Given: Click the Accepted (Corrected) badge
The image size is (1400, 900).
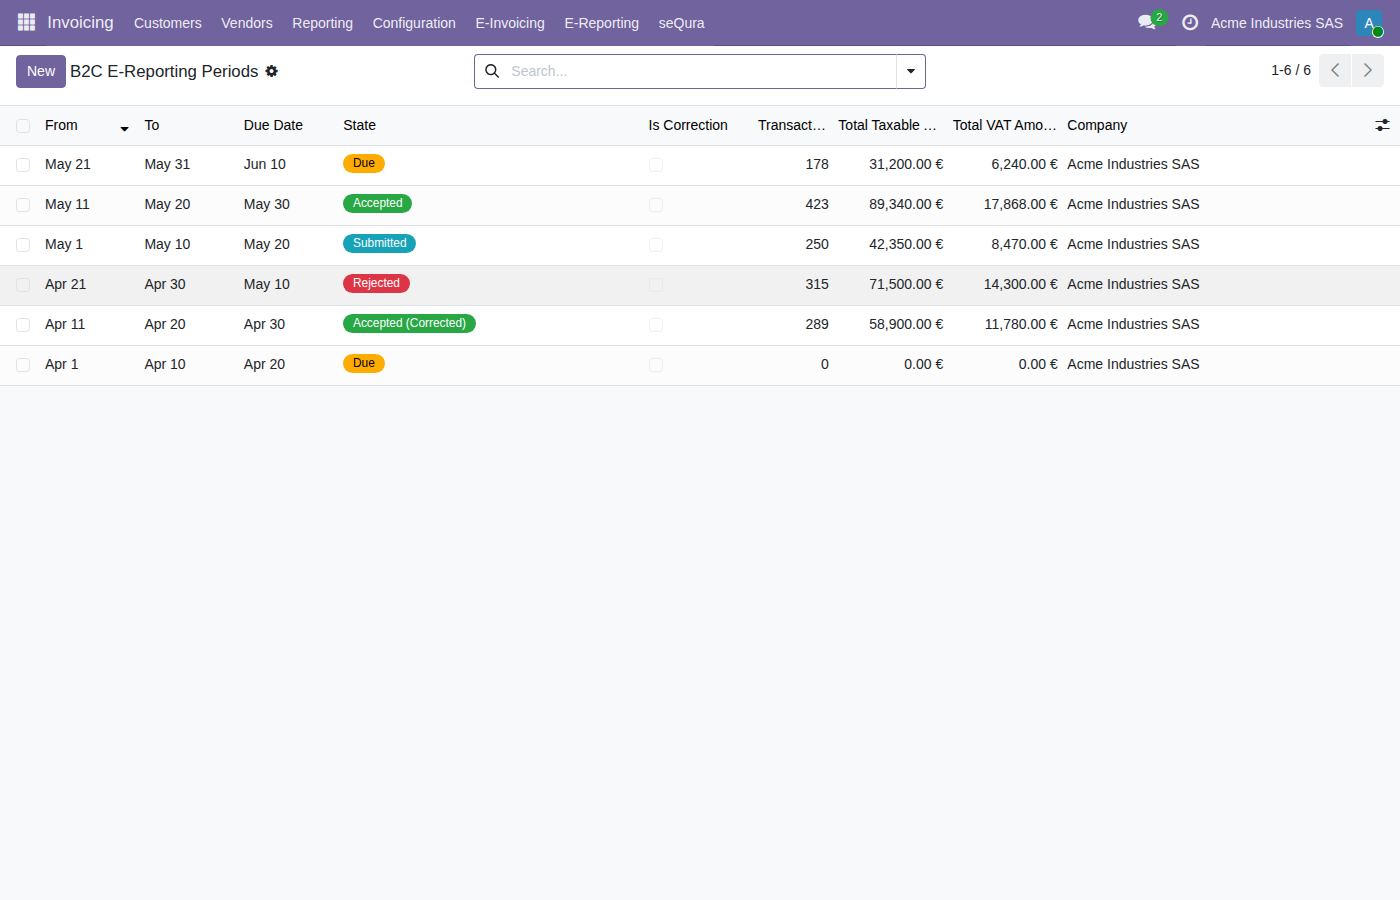Looking at the screenshot, I should (409, 323).
